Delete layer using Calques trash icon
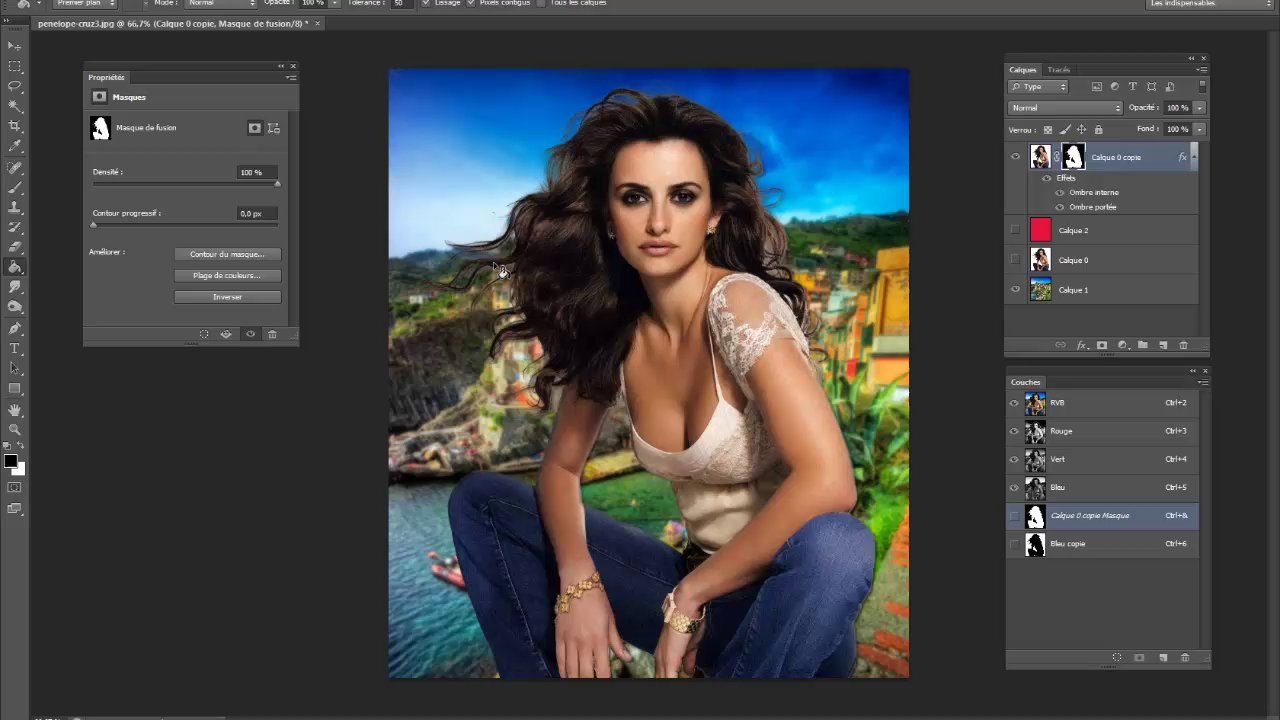Viewport: 1280px width, 720px height. coord(1184,345)
